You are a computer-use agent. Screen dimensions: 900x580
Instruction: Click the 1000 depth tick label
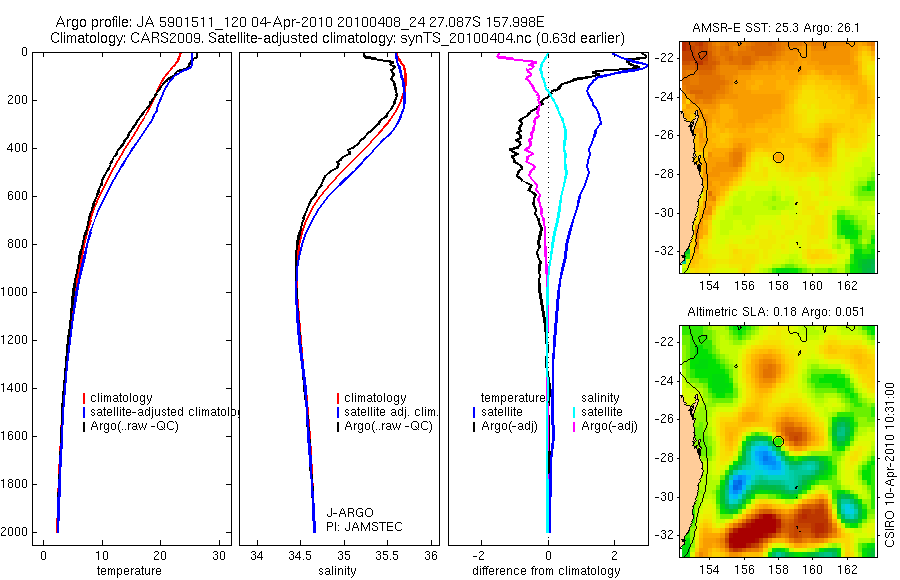click(16, 292)
